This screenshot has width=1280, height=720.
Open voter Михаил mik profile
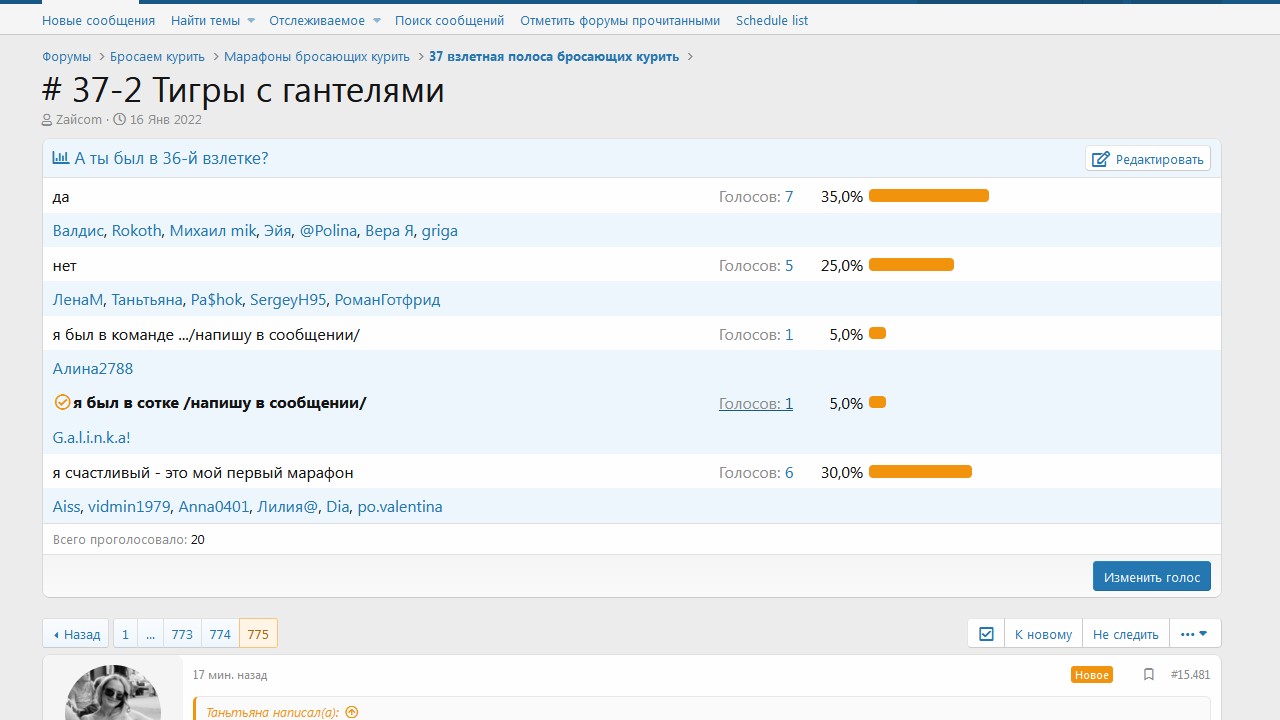pos(213,231)
